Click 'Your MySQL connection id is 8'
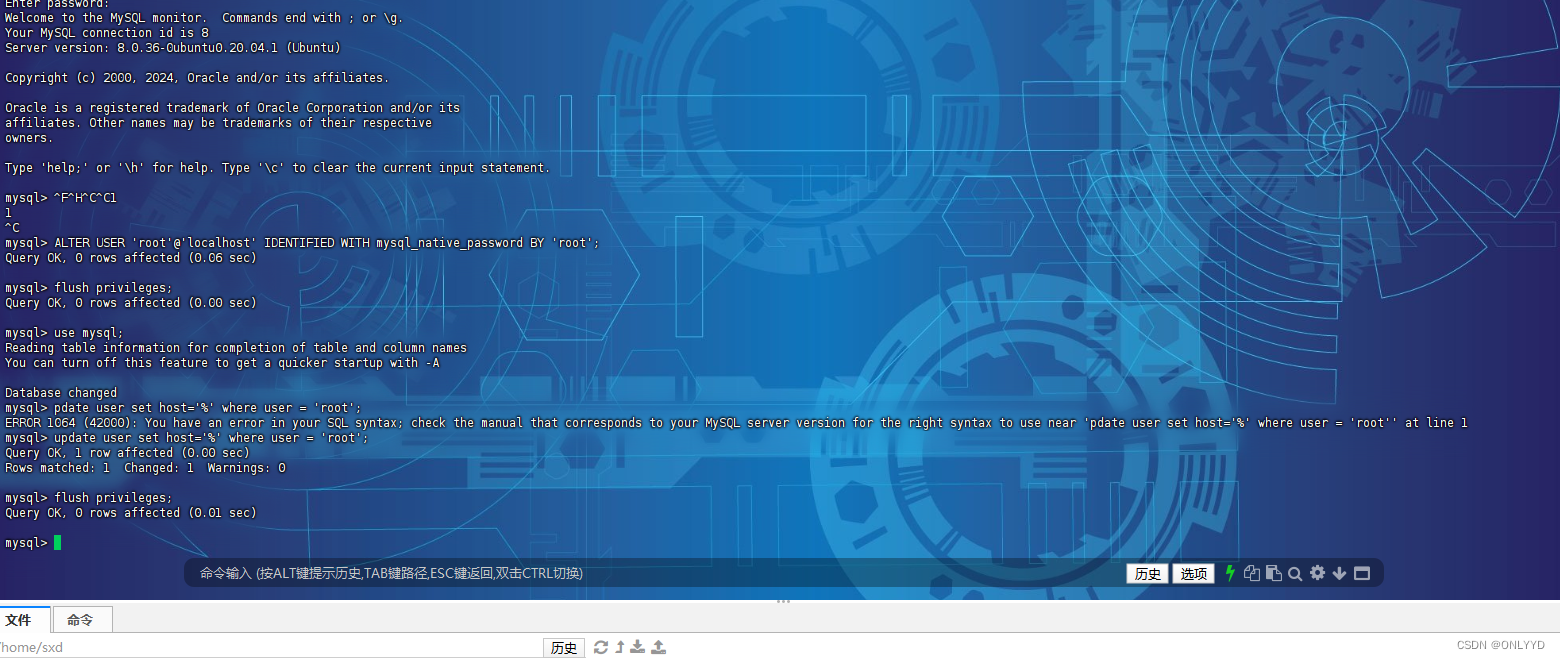This screenshot has width=1560, height=659. click(x=107, y=32)
